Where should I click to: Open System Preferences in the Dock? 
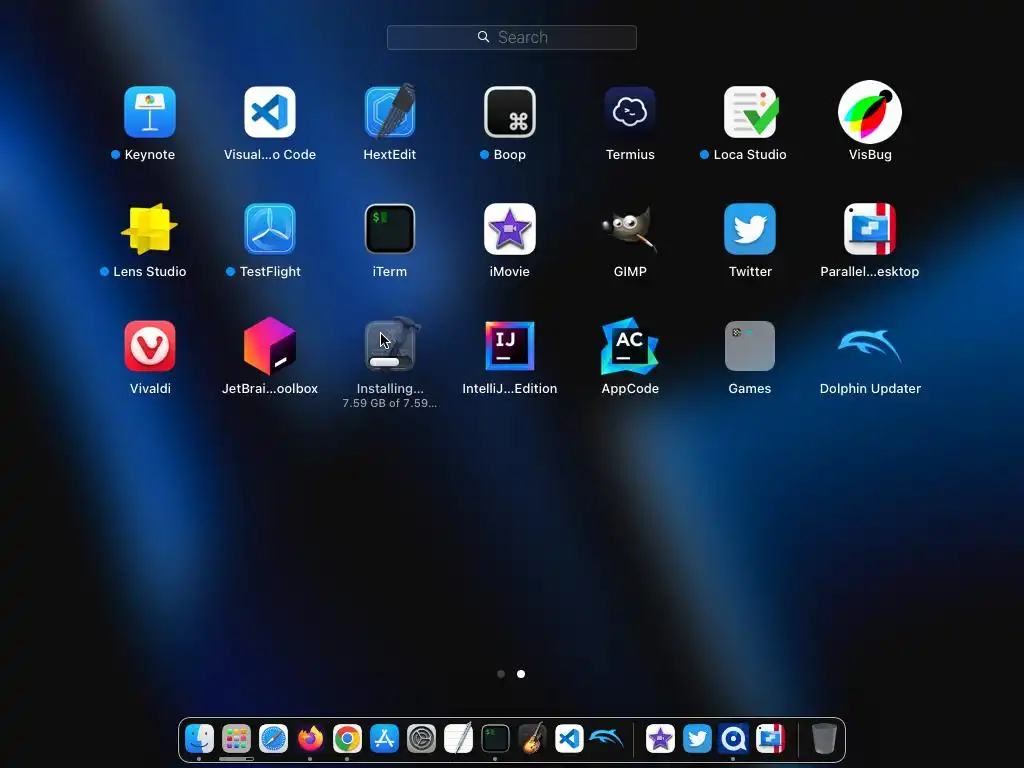tap(421, 739)
